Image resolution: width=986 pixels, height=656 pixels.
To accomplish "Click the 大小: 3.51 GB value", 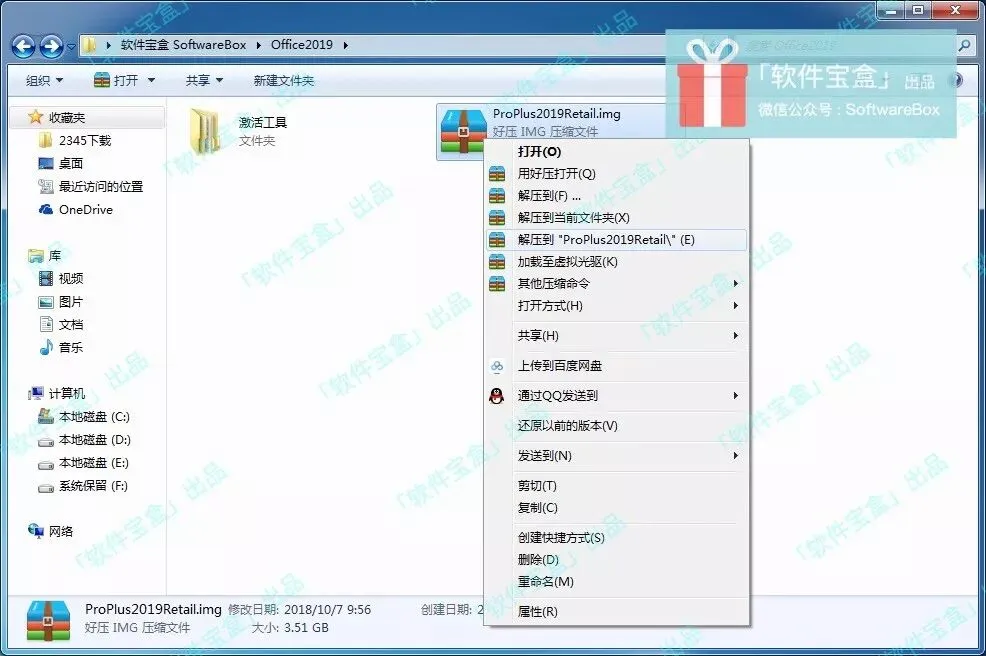I will (306, 628).
